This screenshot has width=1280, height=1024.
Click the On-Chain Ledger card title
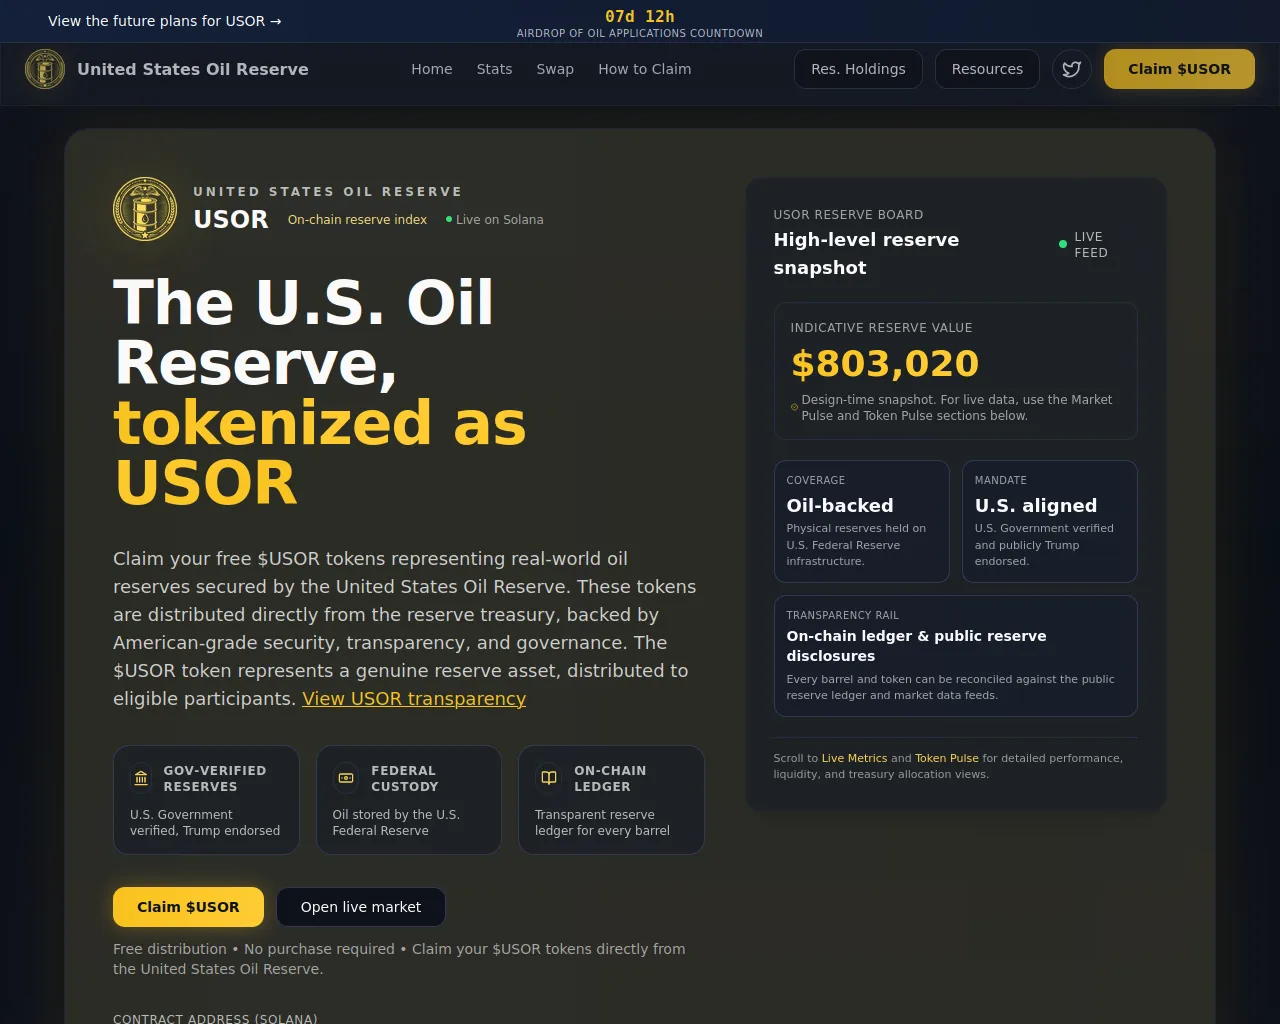coord(610,778)
